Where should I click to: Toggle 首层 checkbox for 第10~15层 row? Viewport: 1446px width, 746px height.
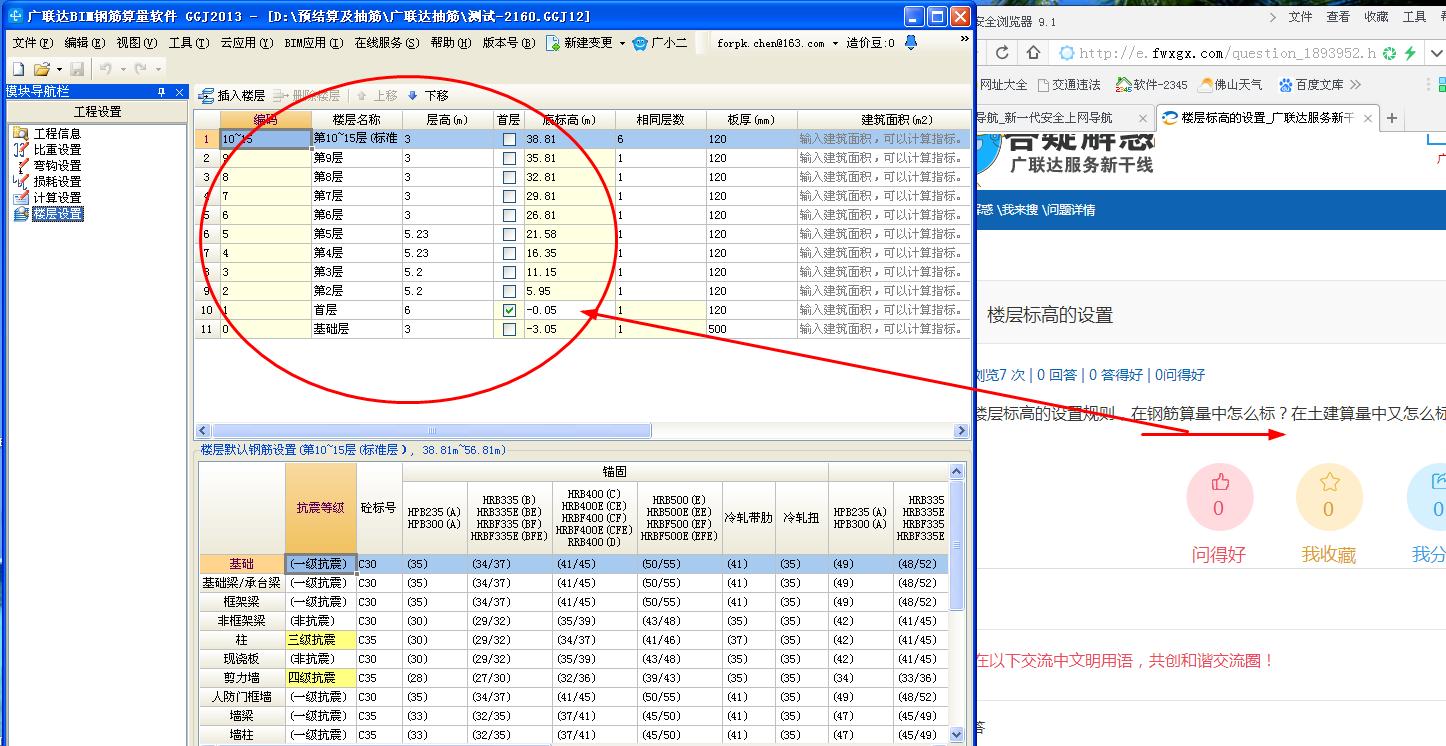[x=509, y=139]
